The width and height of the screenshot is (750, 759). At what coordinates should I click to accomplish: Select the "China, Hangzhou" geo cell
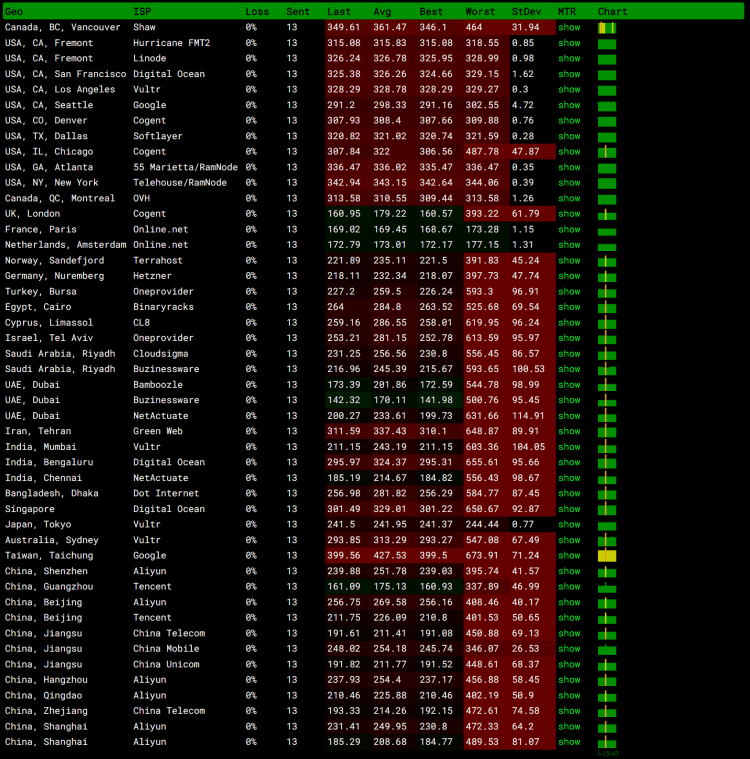point(46,680)
